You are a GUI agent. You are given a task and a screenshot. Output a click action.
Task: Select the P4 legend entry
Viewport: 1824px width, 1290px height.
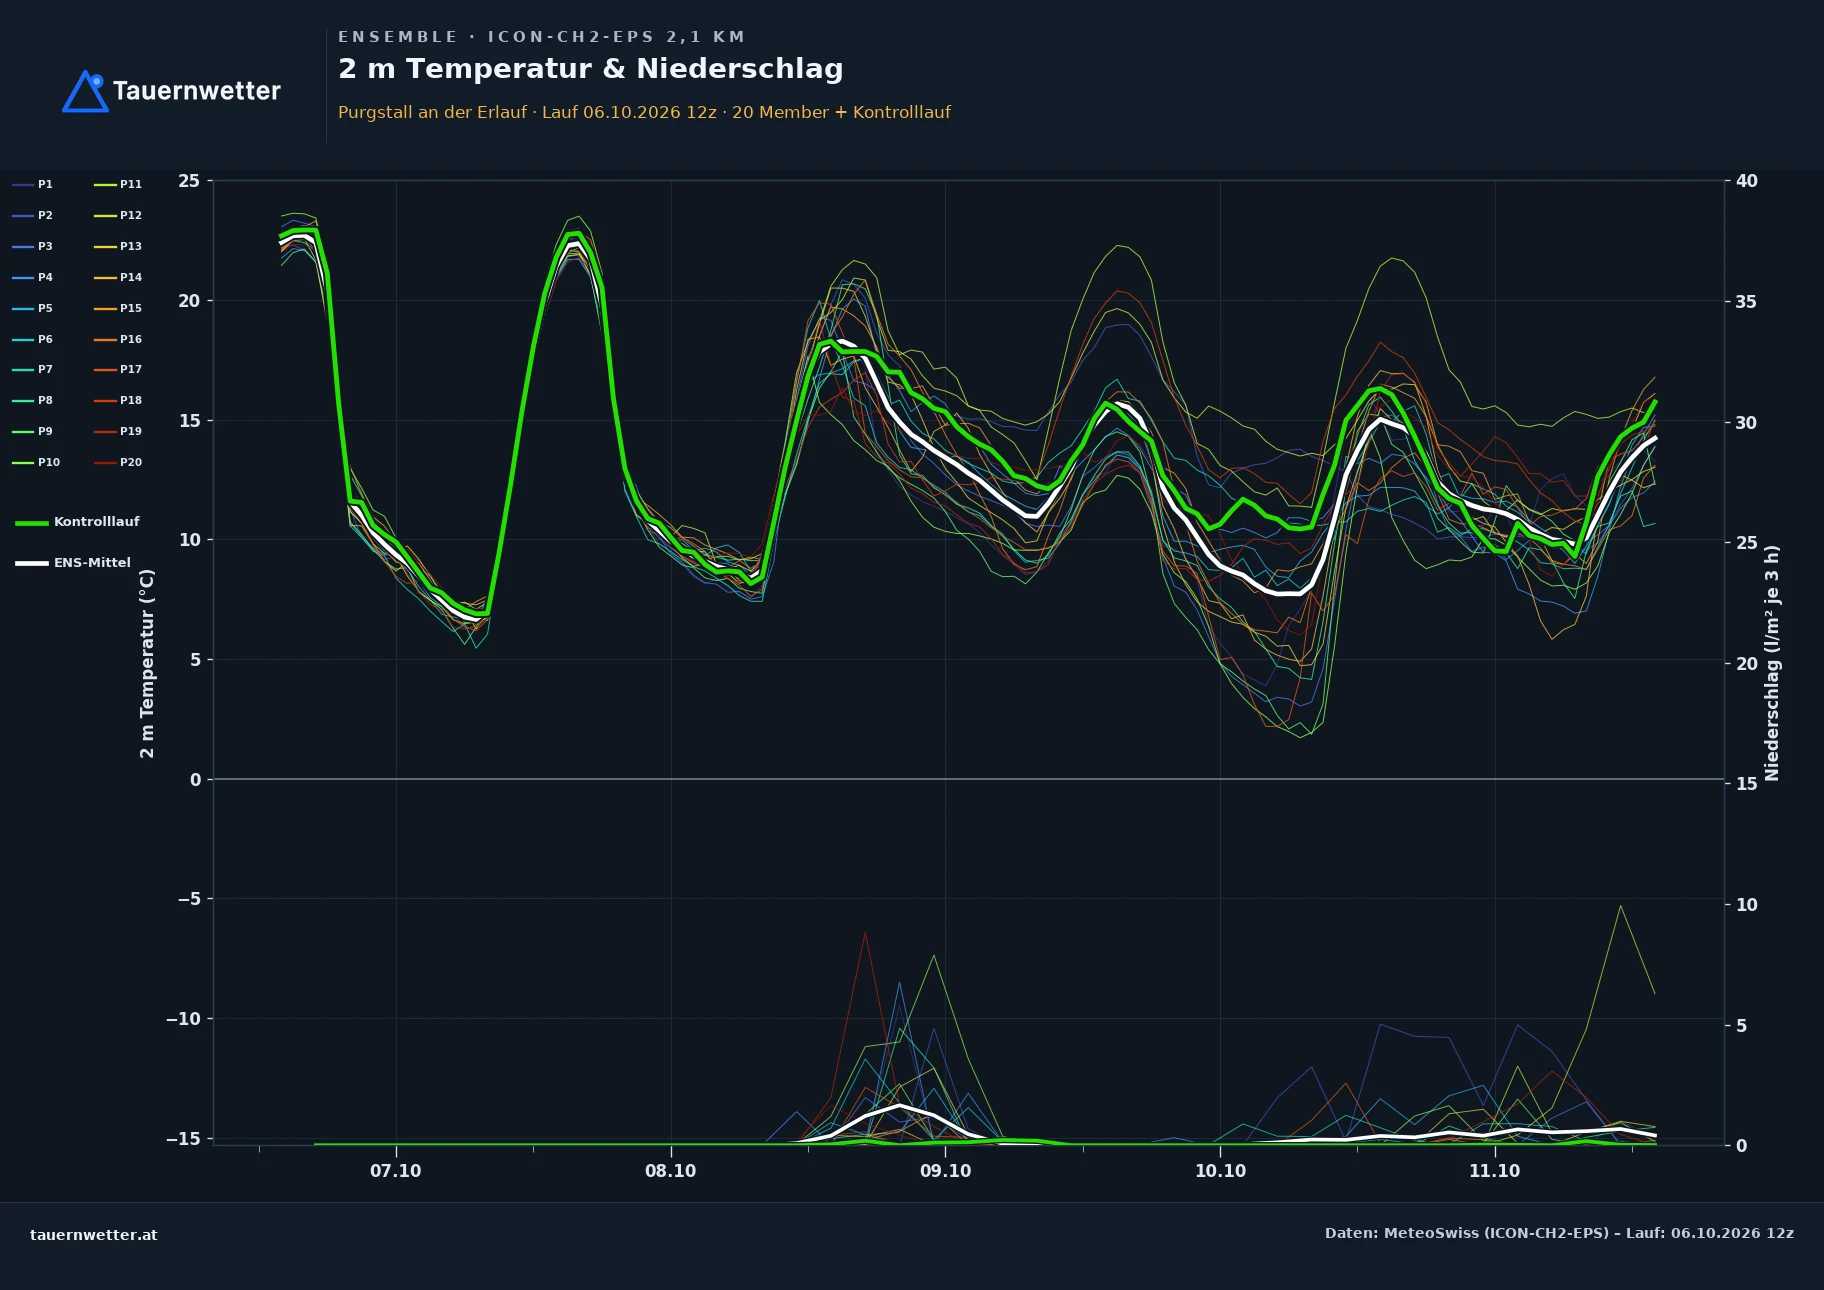point(33,277)
